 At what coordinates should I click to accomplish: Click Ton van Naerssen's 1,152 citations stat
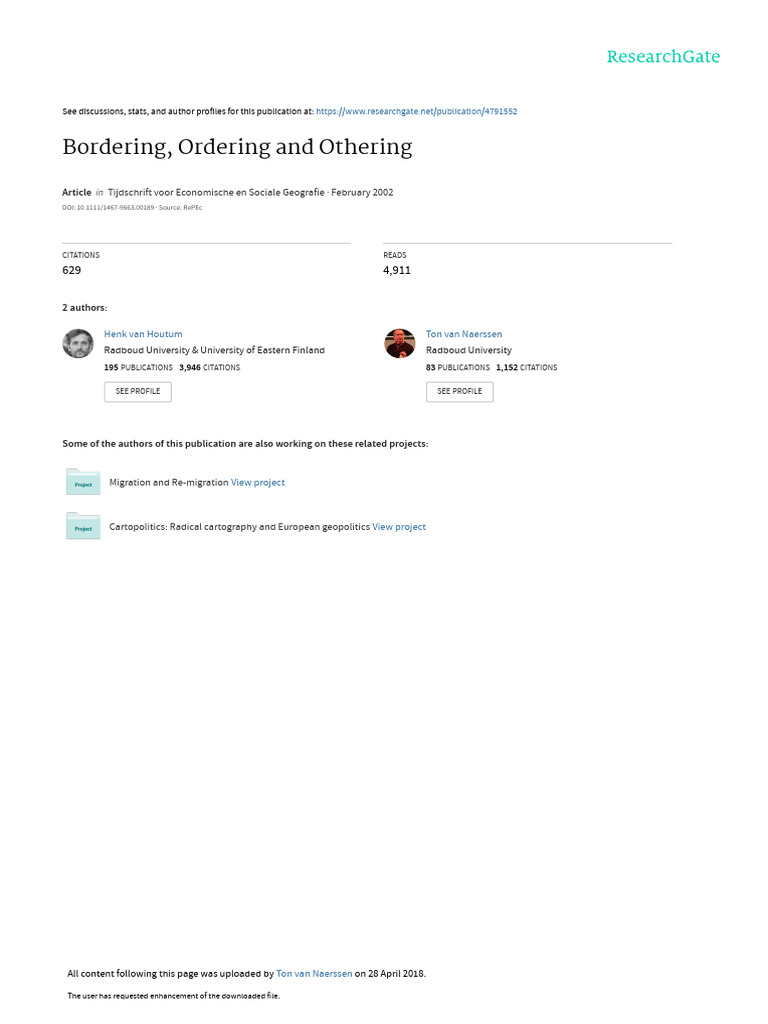coord(527,367)
